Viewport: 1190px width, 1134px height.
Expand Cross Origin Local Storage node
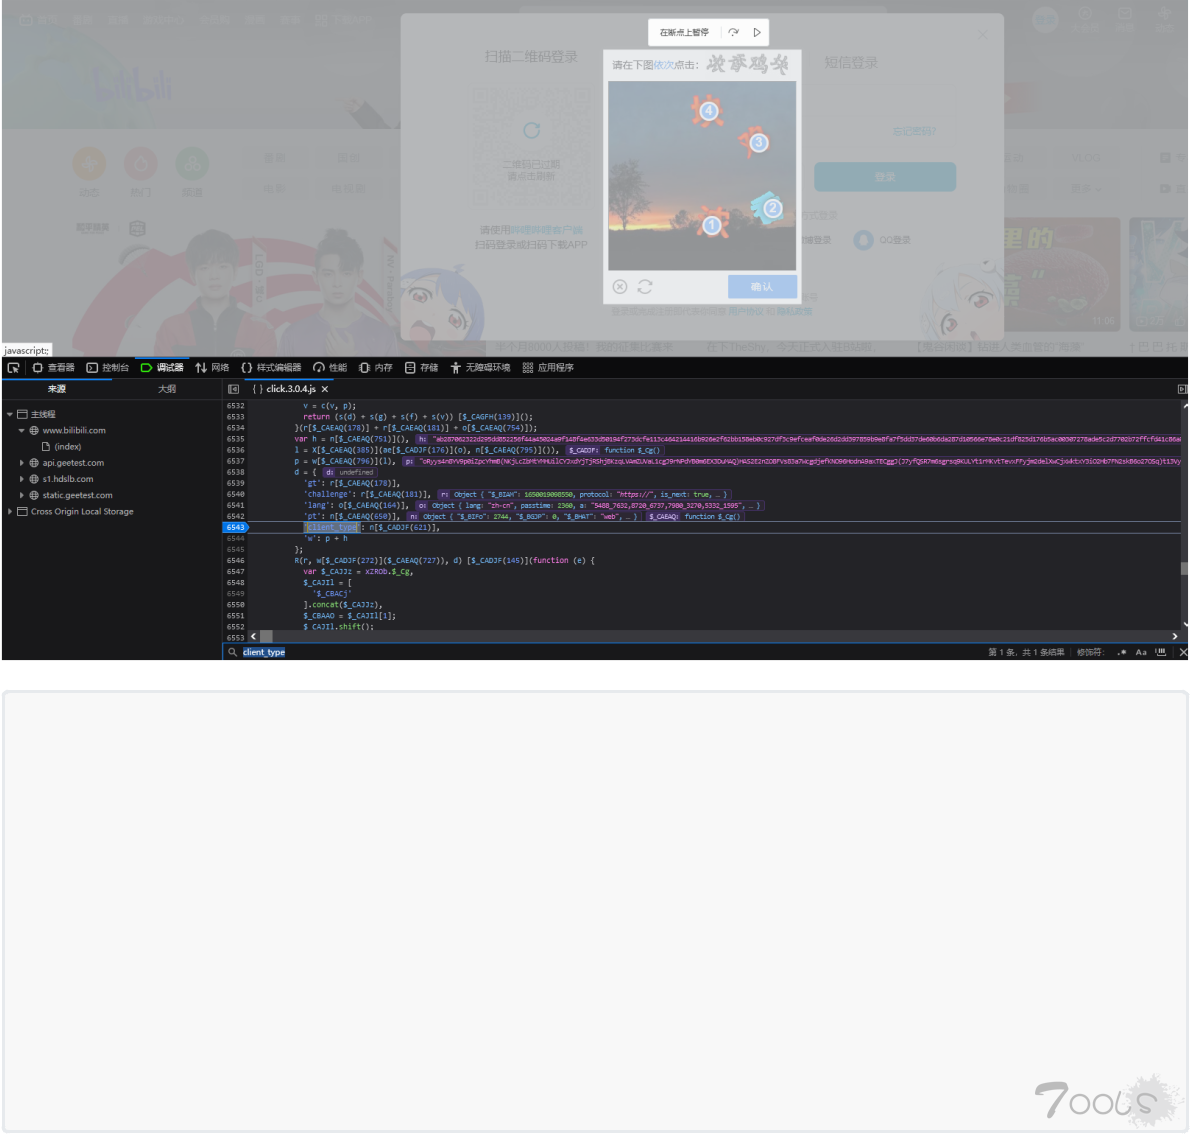(x=10, y=512)
